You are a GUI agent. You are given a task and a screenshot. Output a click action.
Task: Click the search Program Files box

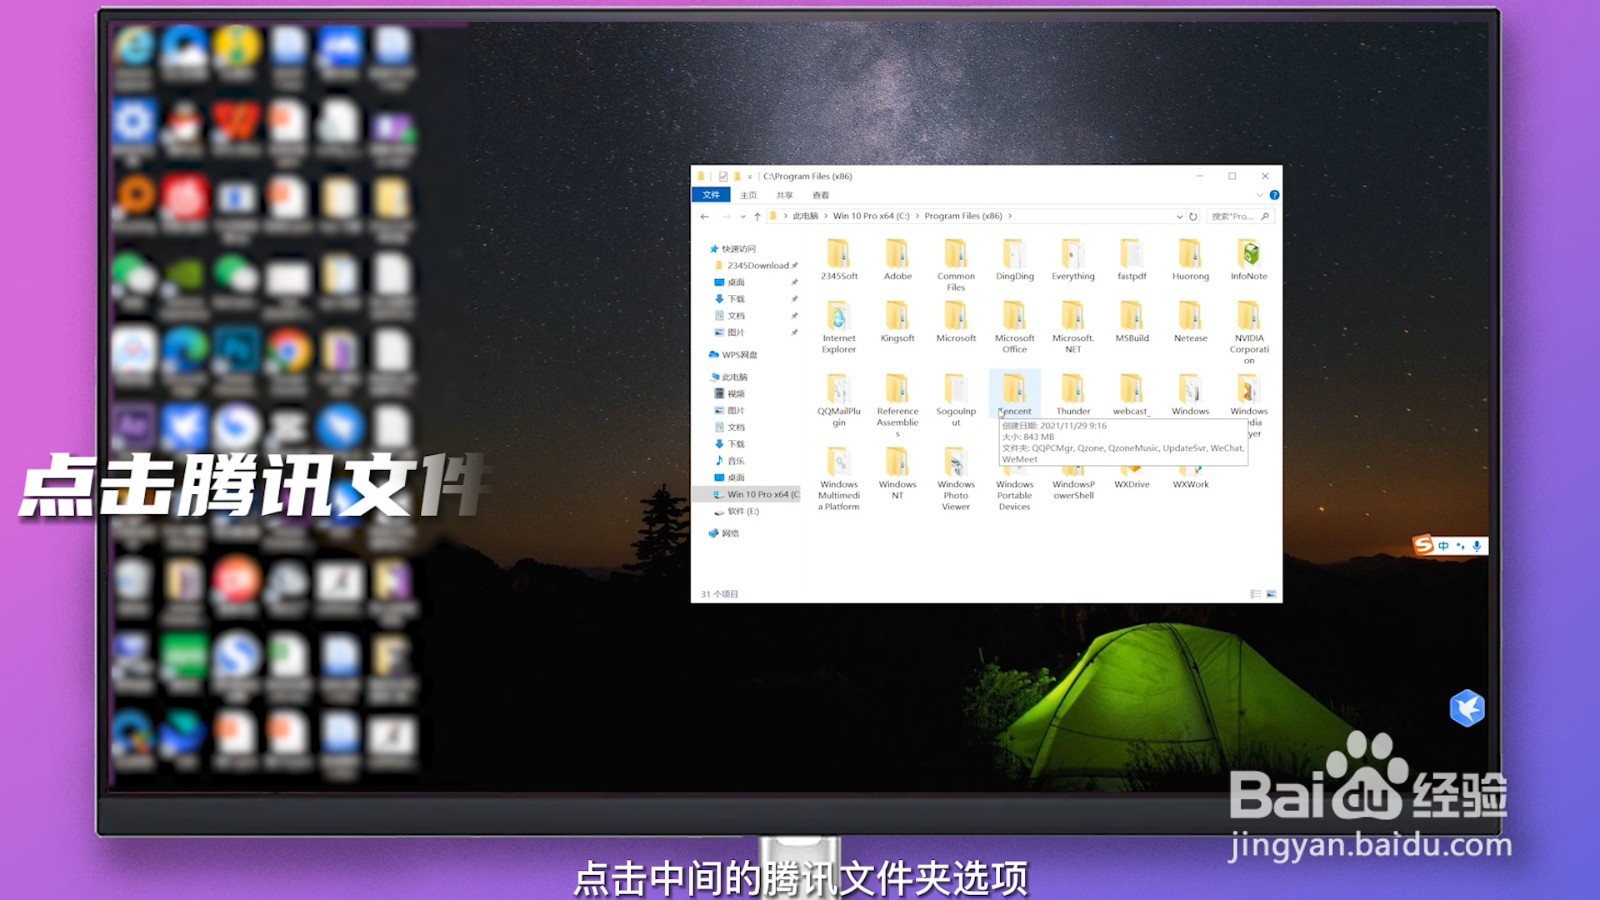tap(1239, 216)
